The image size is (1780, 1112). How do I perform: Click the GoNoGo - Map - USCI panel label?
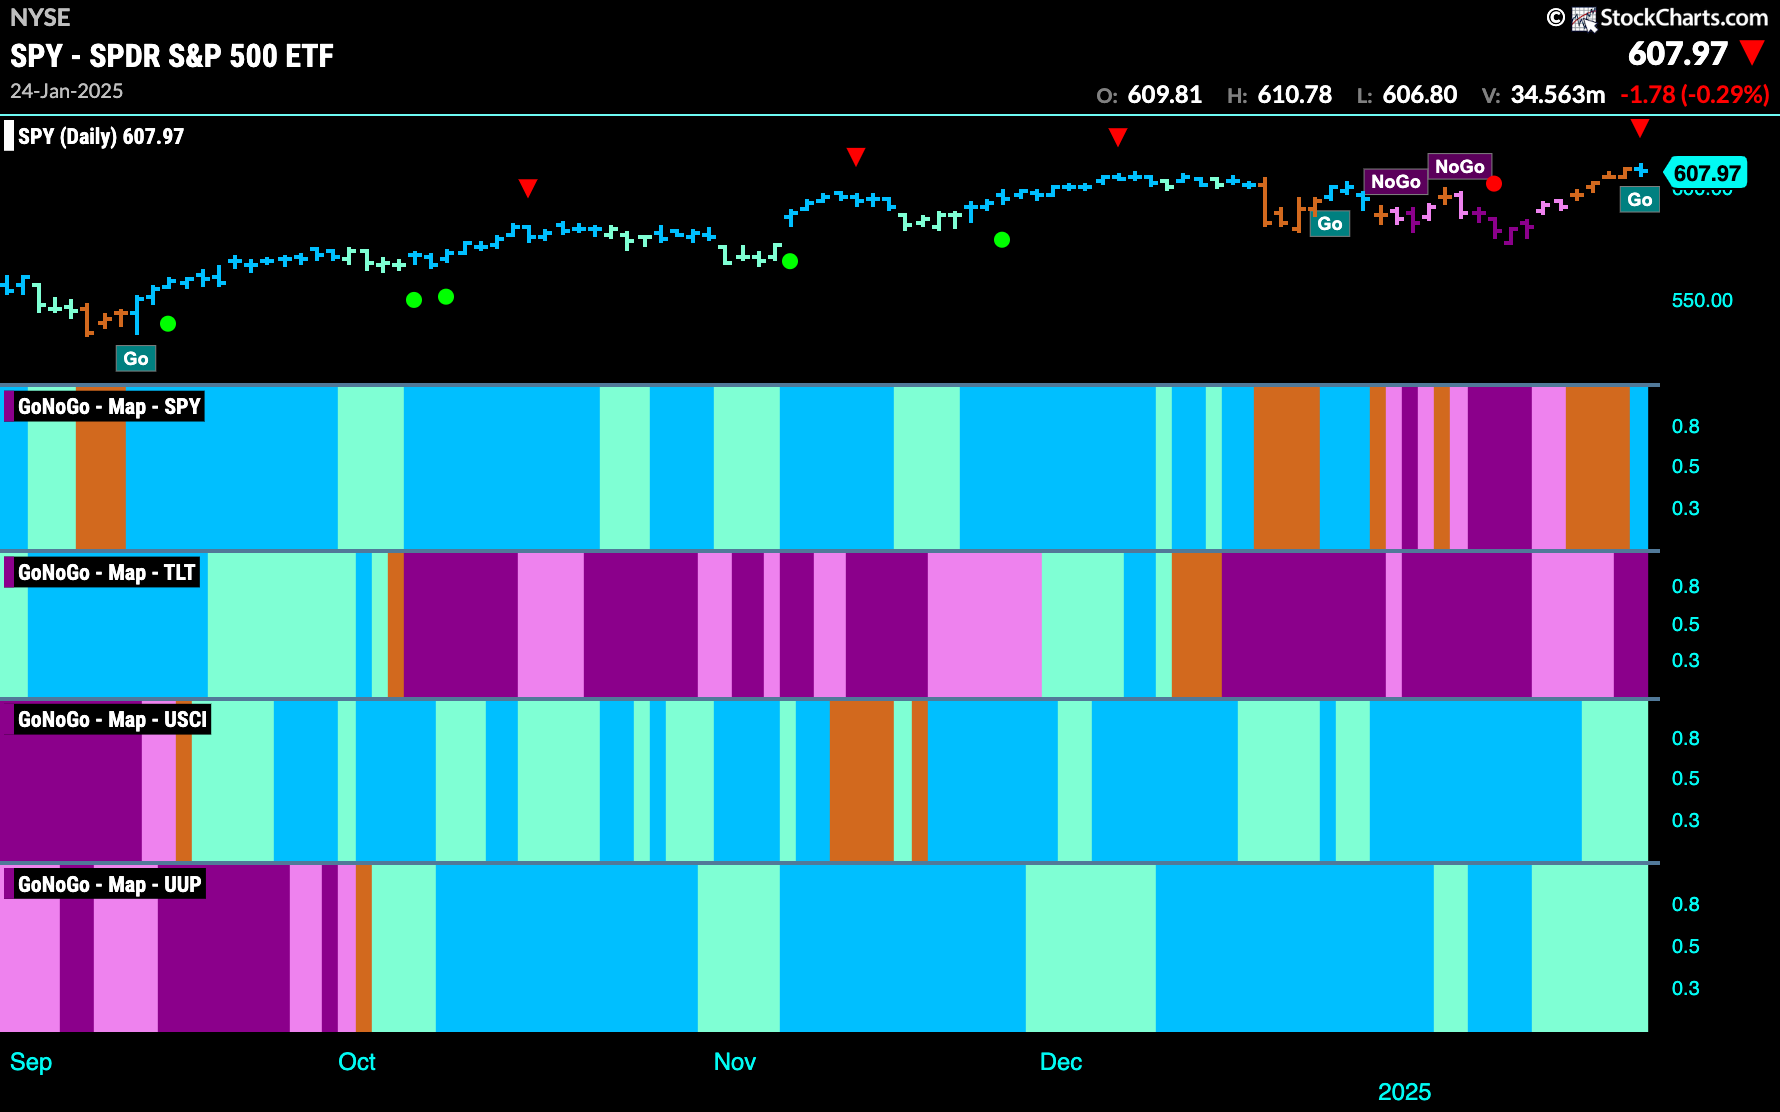tap(108, 719)
